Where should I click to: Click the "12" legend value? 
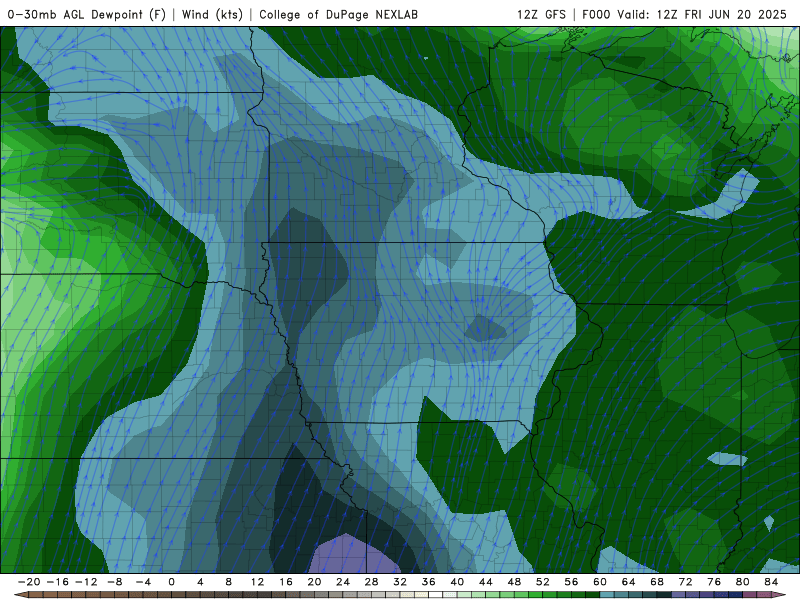[257, 582]
